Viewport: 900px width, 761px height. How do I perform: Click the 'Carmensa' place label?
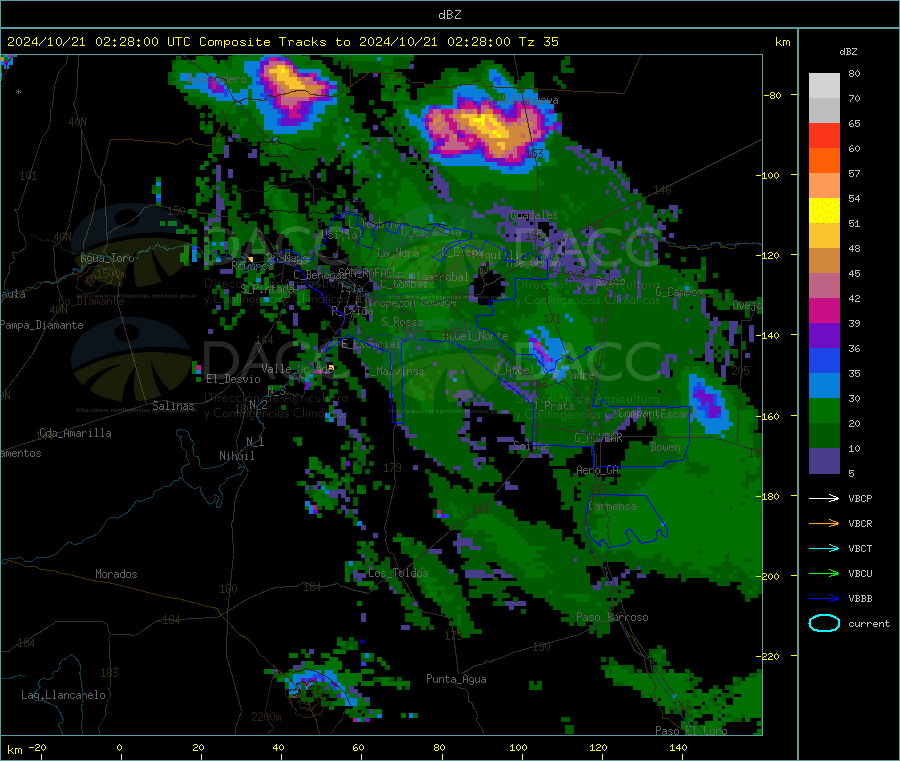pyautogui.click(x=612, y=506)
